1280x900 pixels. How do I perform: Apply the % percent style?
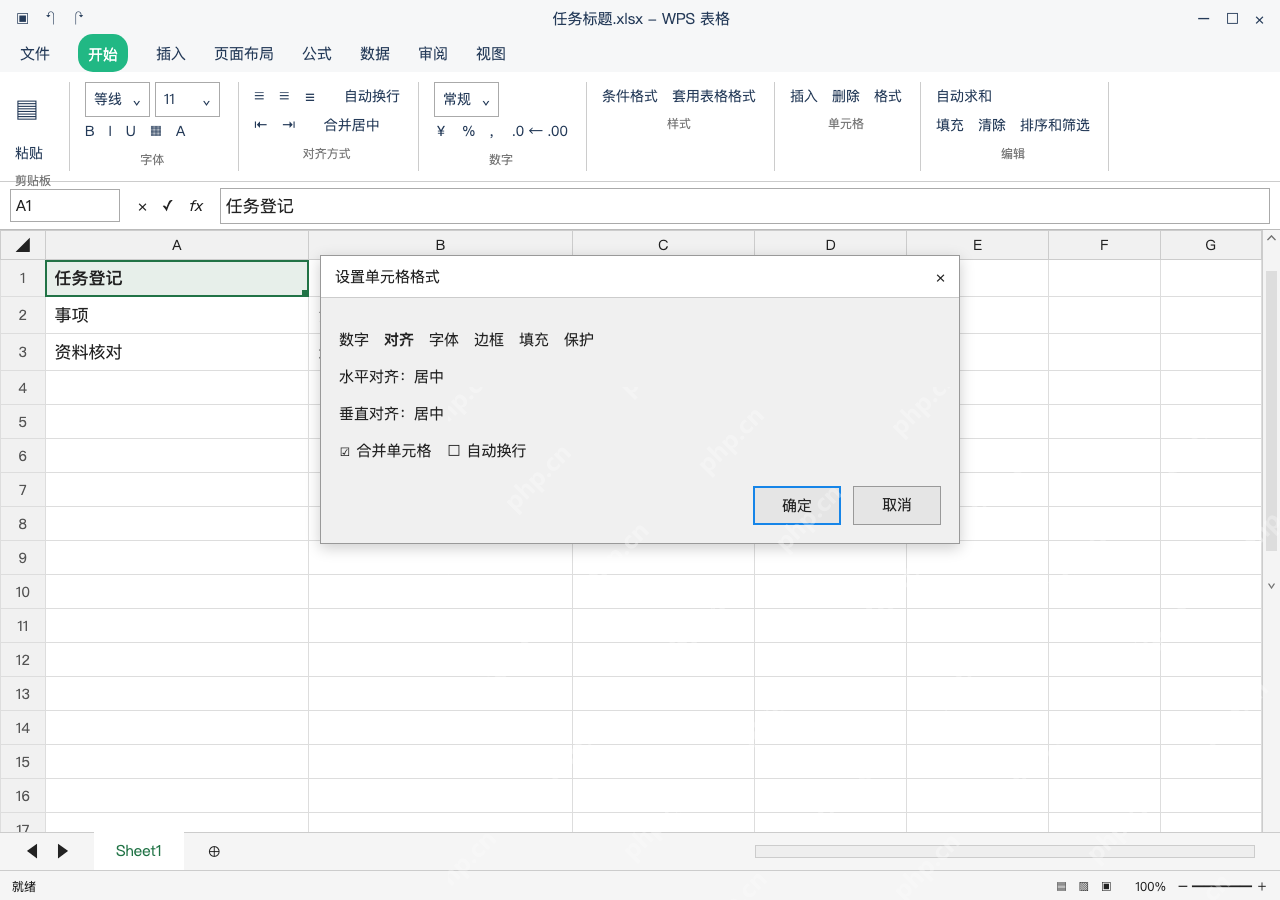[469, 131]
